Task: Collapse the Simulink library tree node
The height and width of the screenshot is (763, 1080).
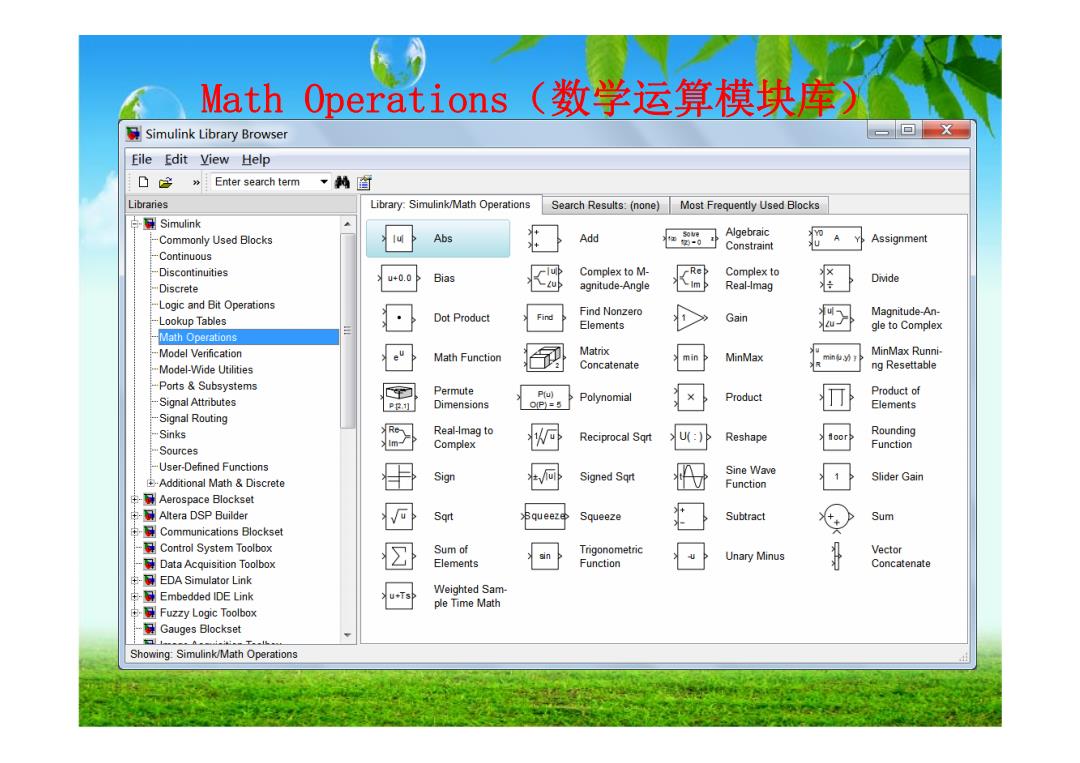Action: pyautogui.click(x=136, y=224)
